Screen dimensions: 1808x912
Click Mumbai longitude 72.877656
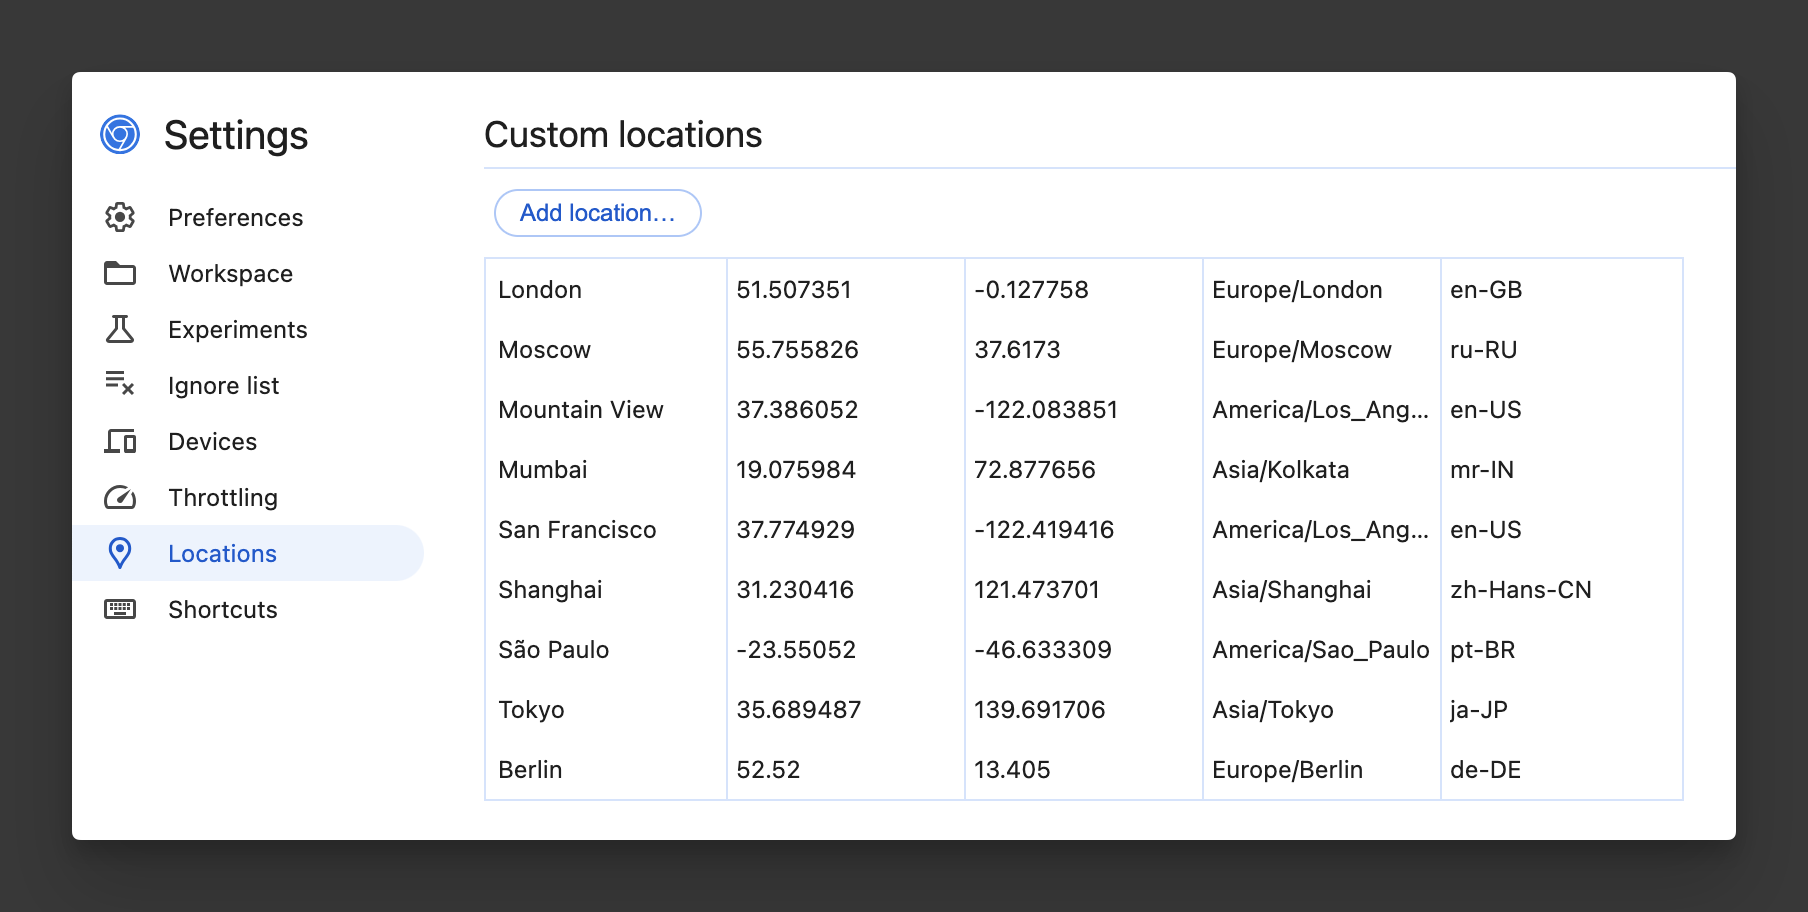(1035, 470)
